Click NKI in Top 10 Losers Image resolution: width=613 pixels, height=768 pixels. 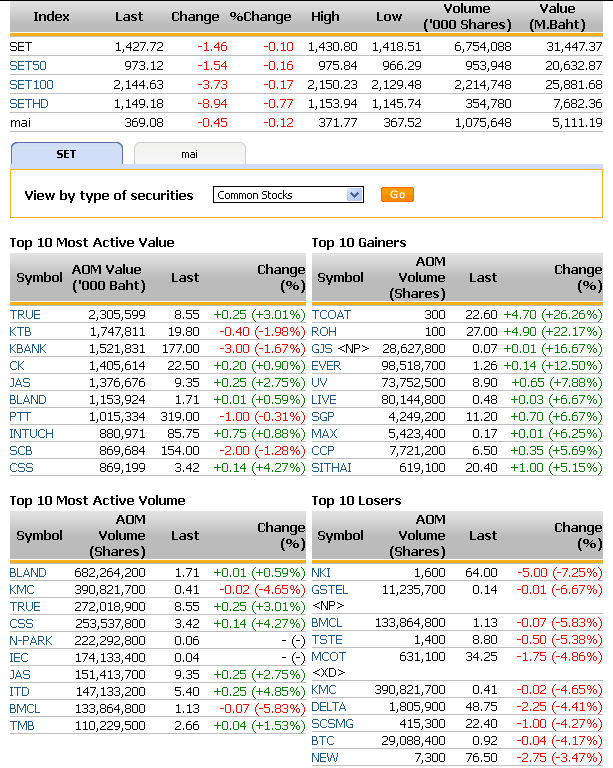[321, 572]
